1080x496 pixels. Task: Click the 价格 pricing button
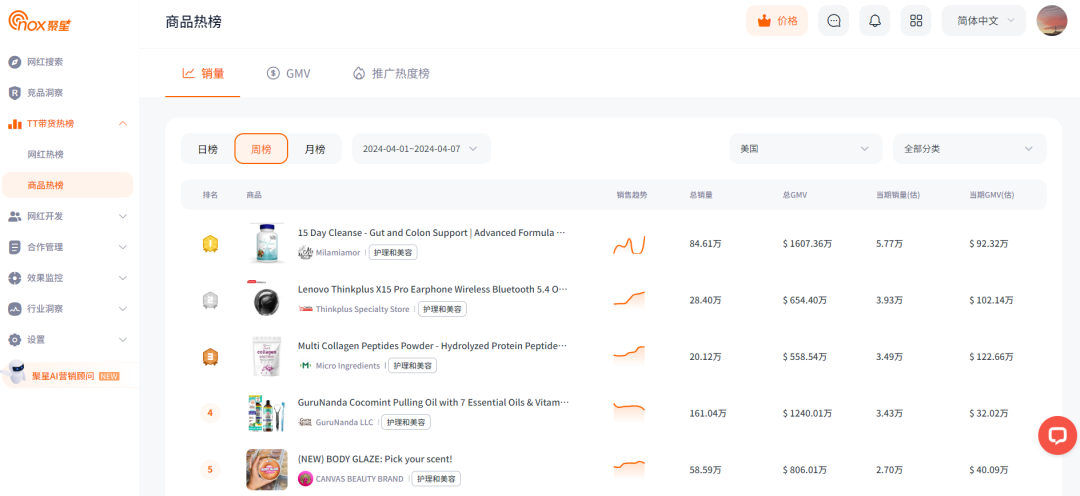pyautogui.click(x=777, y=21)
